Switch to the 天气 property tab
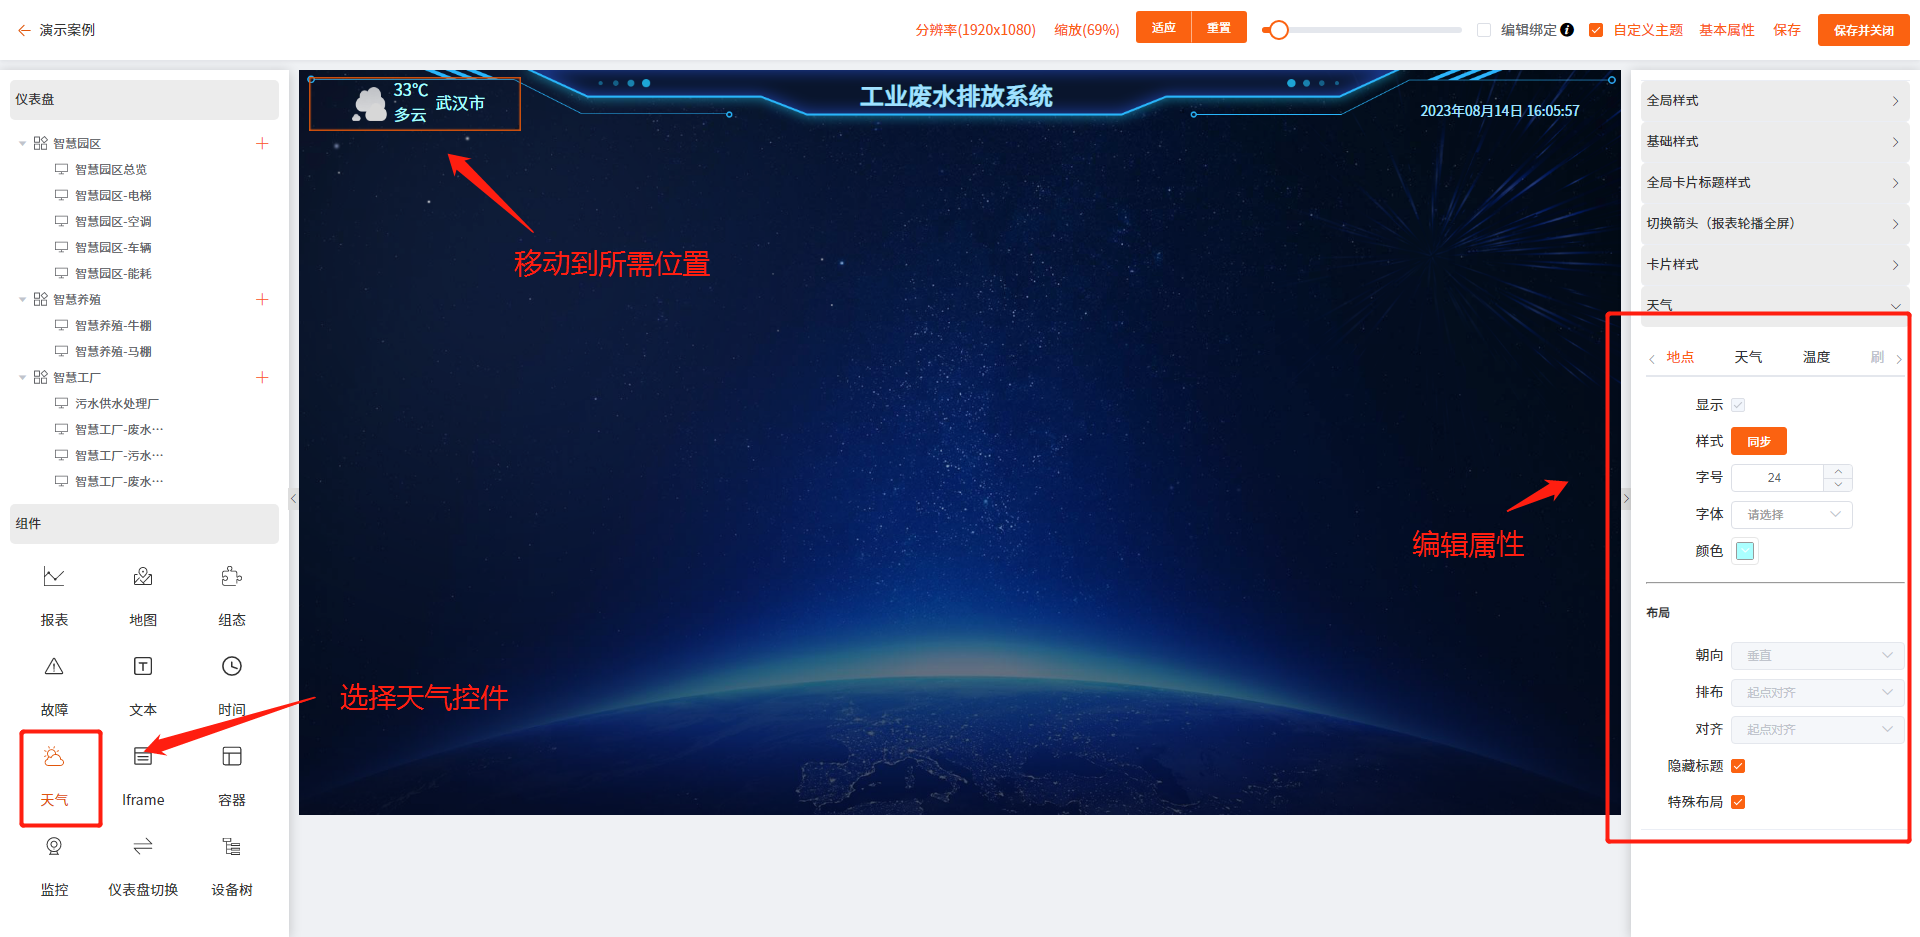The image size is (1920, 937). [1748, 357]
